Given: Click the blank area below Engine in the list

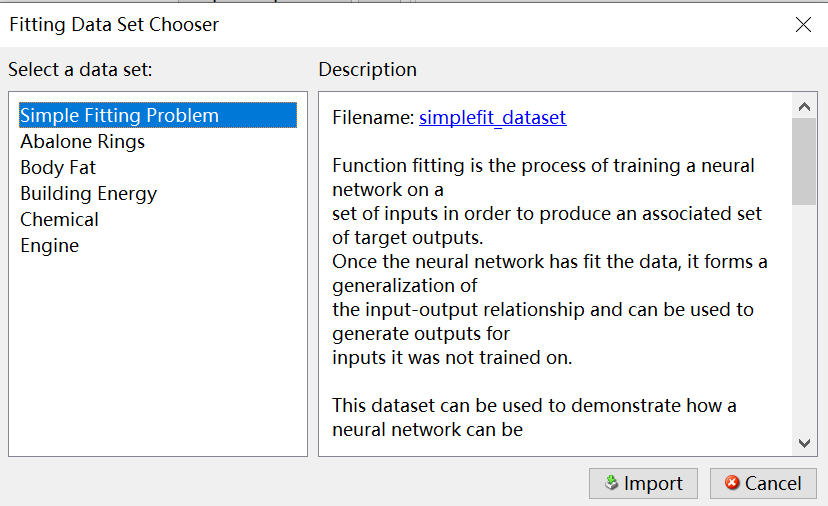Looking at the screenshot, I should pyautogui.click(x=158, y=360).
